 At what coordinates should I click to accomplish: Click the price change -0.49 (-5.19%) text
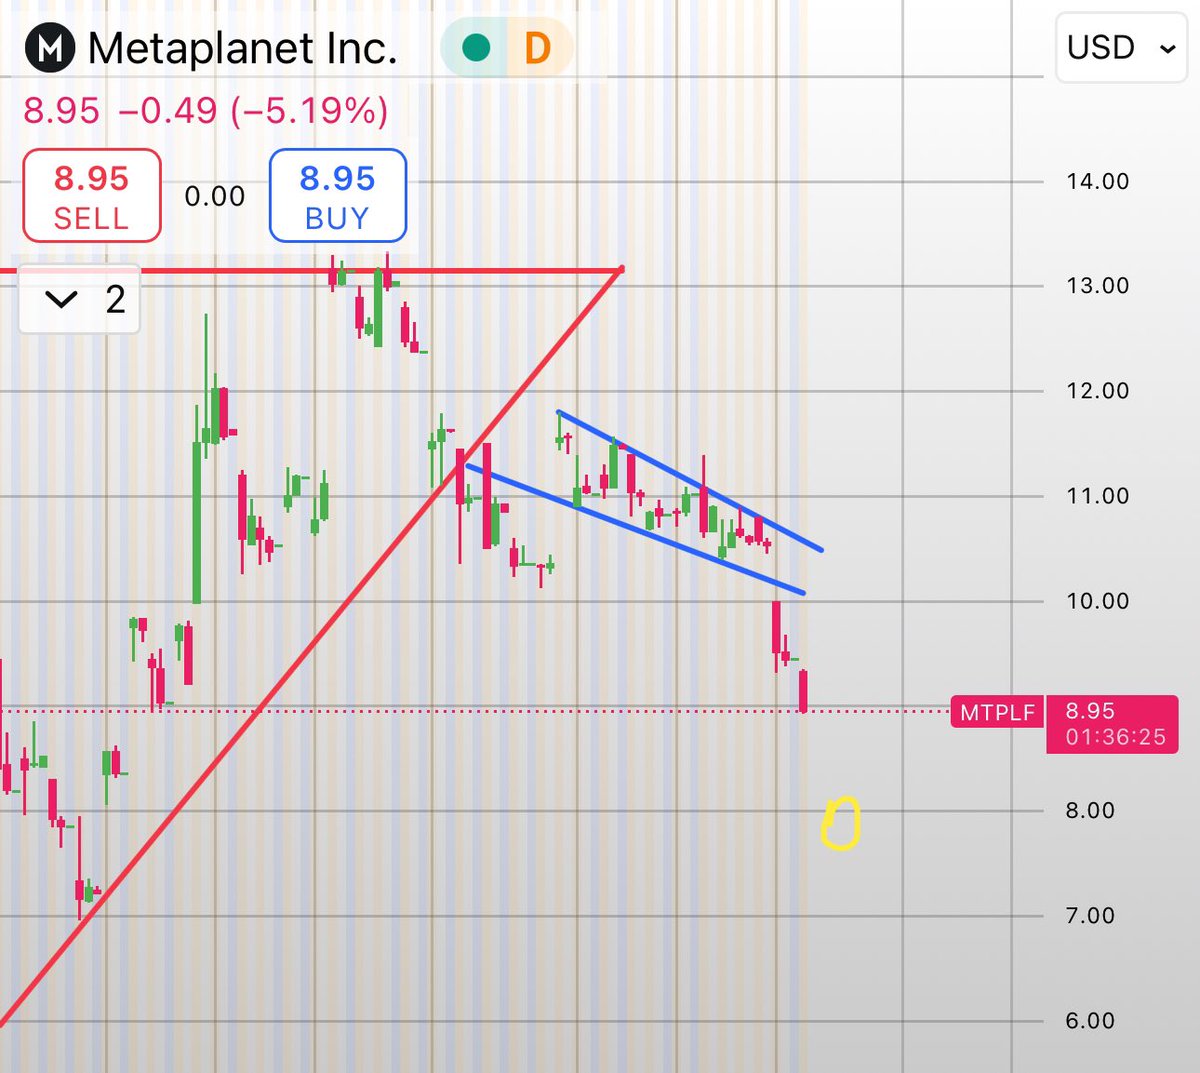tap(253, 110)
